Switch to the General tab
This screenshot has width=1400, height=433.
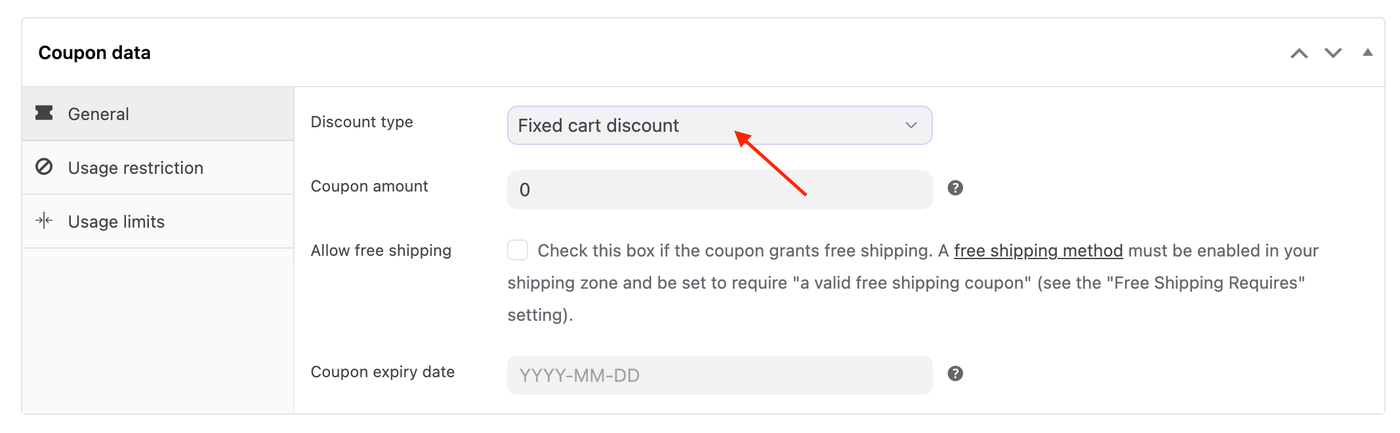click(98, 114)
